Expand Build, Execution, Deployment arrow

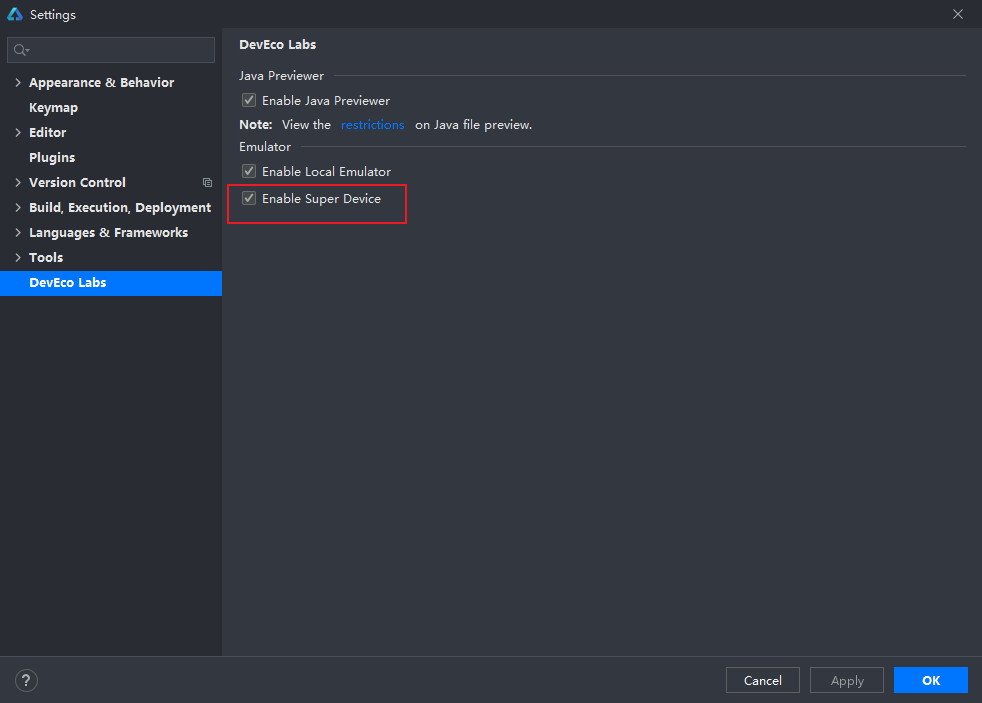tap(18, 208)
